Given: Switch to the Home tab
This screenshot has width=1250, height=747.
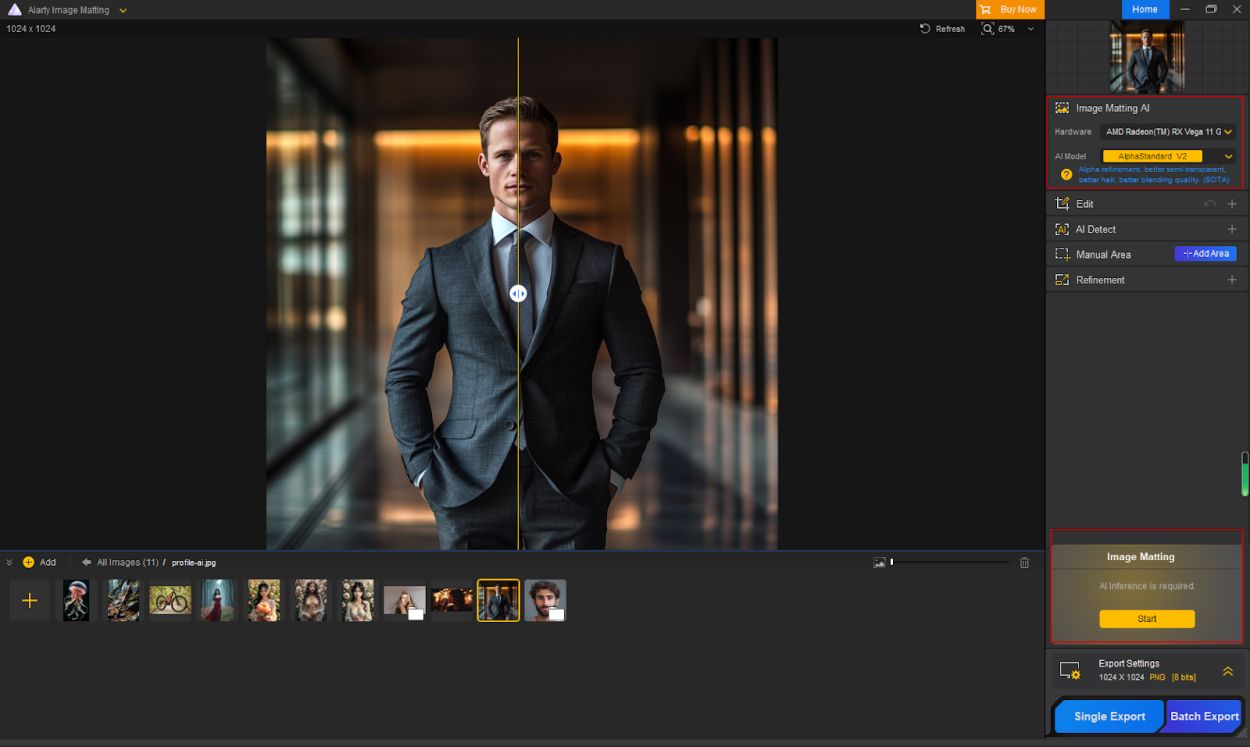Looking at the screenshot, I should coord(1145,9).
